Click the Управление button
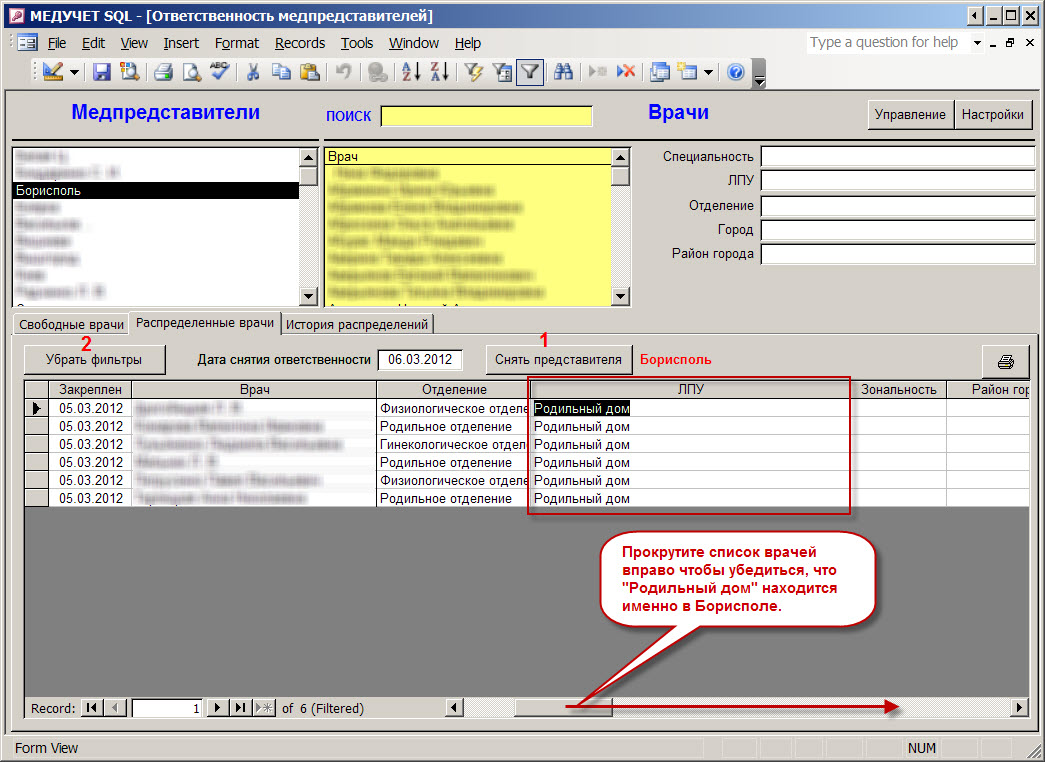This screenshot has height=762, width=1045. click(910, 115)
